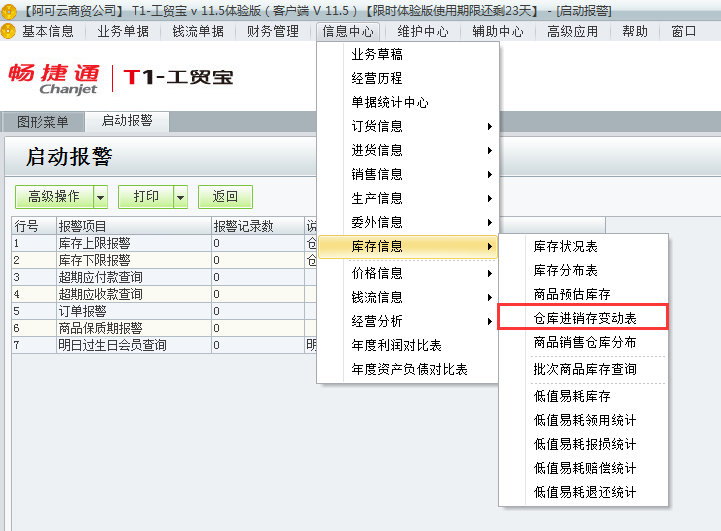
Task: Open the 钱流单据 menu
Action: coord(198,31)
